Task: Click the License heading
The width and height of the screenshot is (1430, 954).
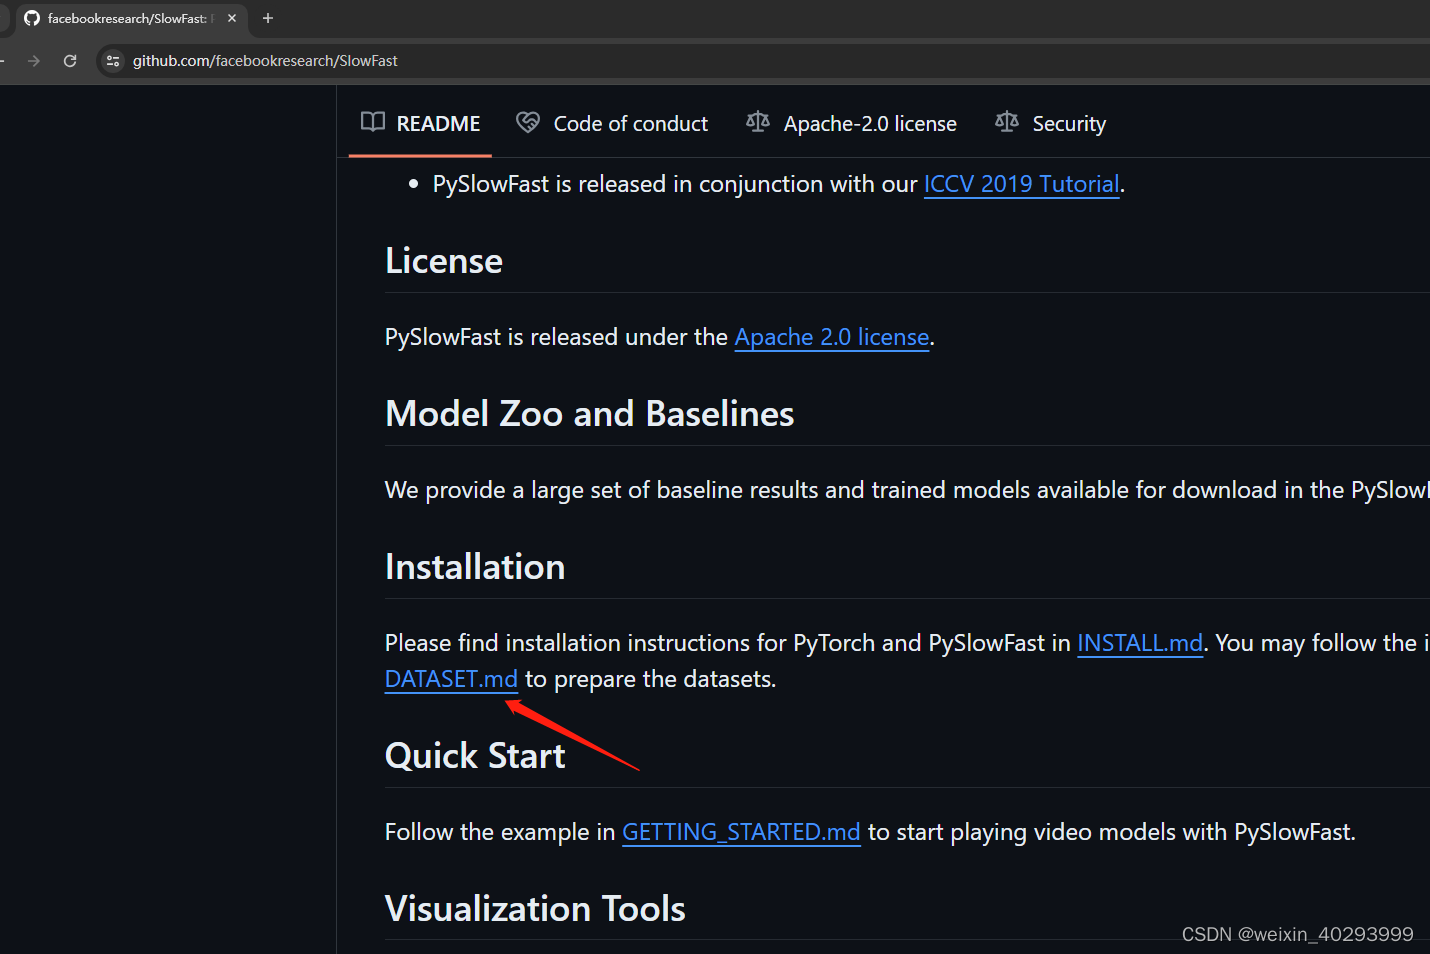Action: pyautogui.click(x=444, y=261)
